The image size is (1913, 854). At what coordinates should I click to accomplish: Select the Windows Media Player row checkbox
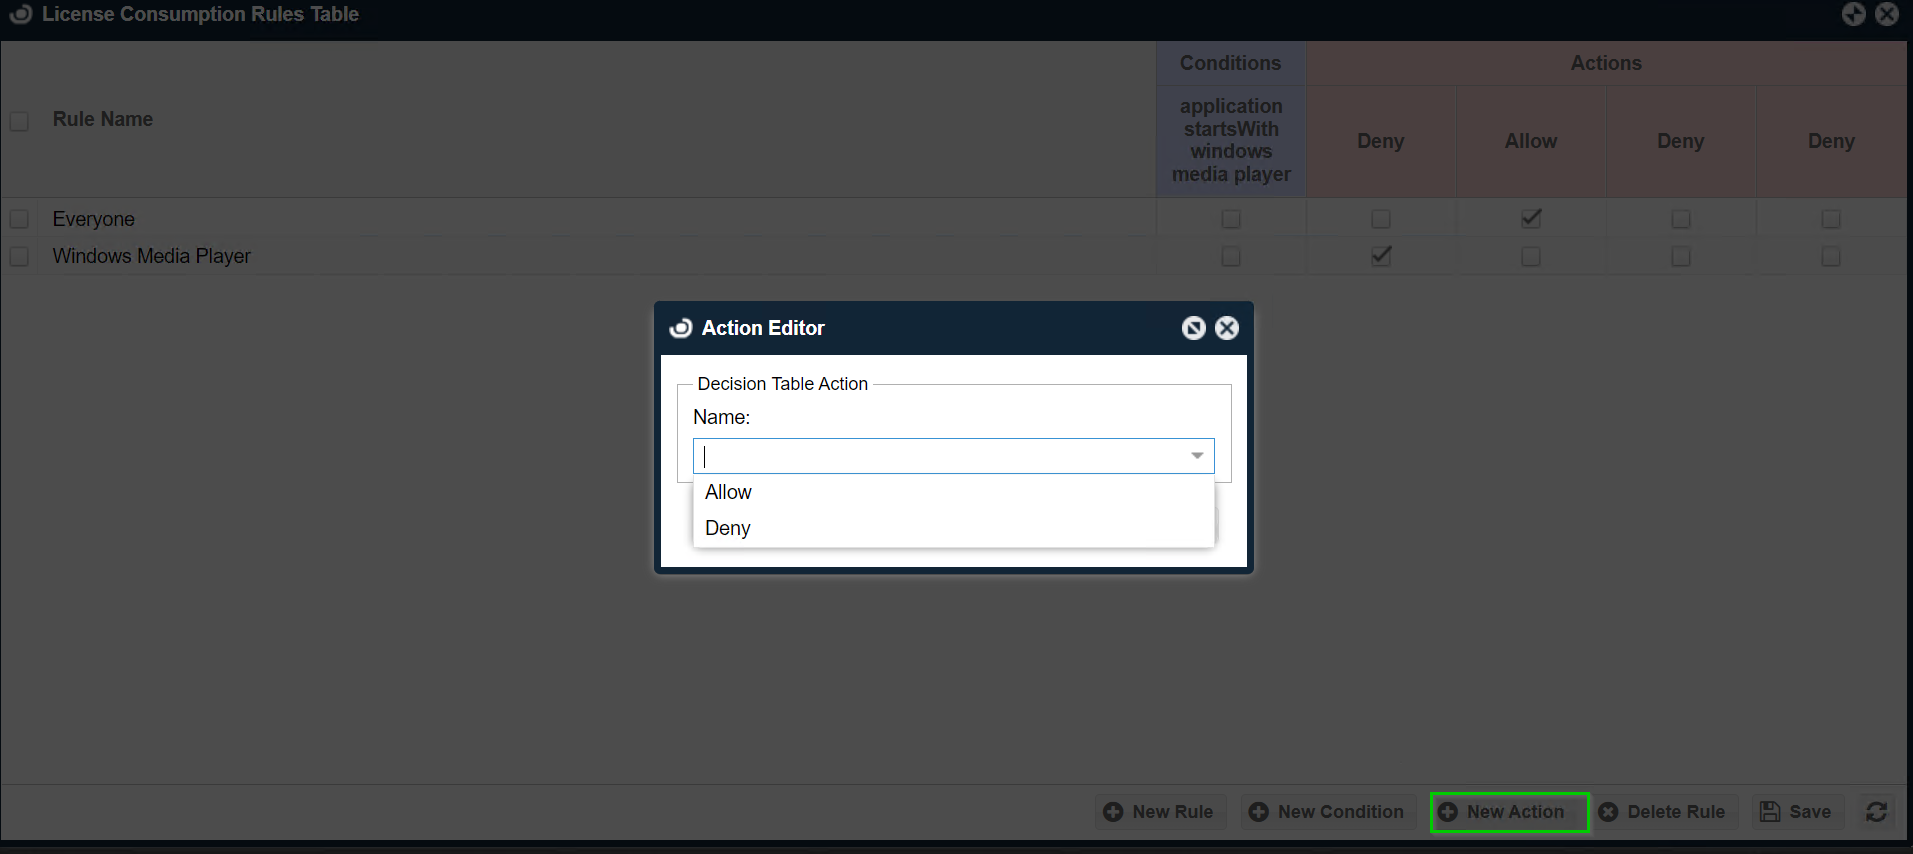point(19,257)
